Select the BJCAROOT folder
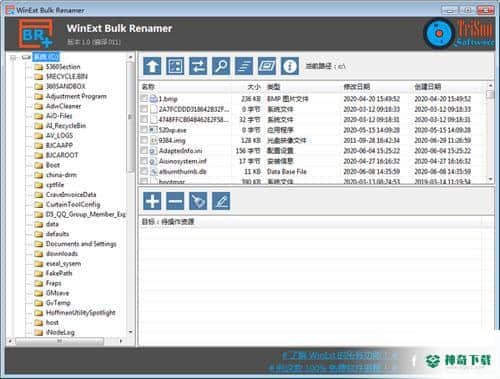 click(62, 155)
